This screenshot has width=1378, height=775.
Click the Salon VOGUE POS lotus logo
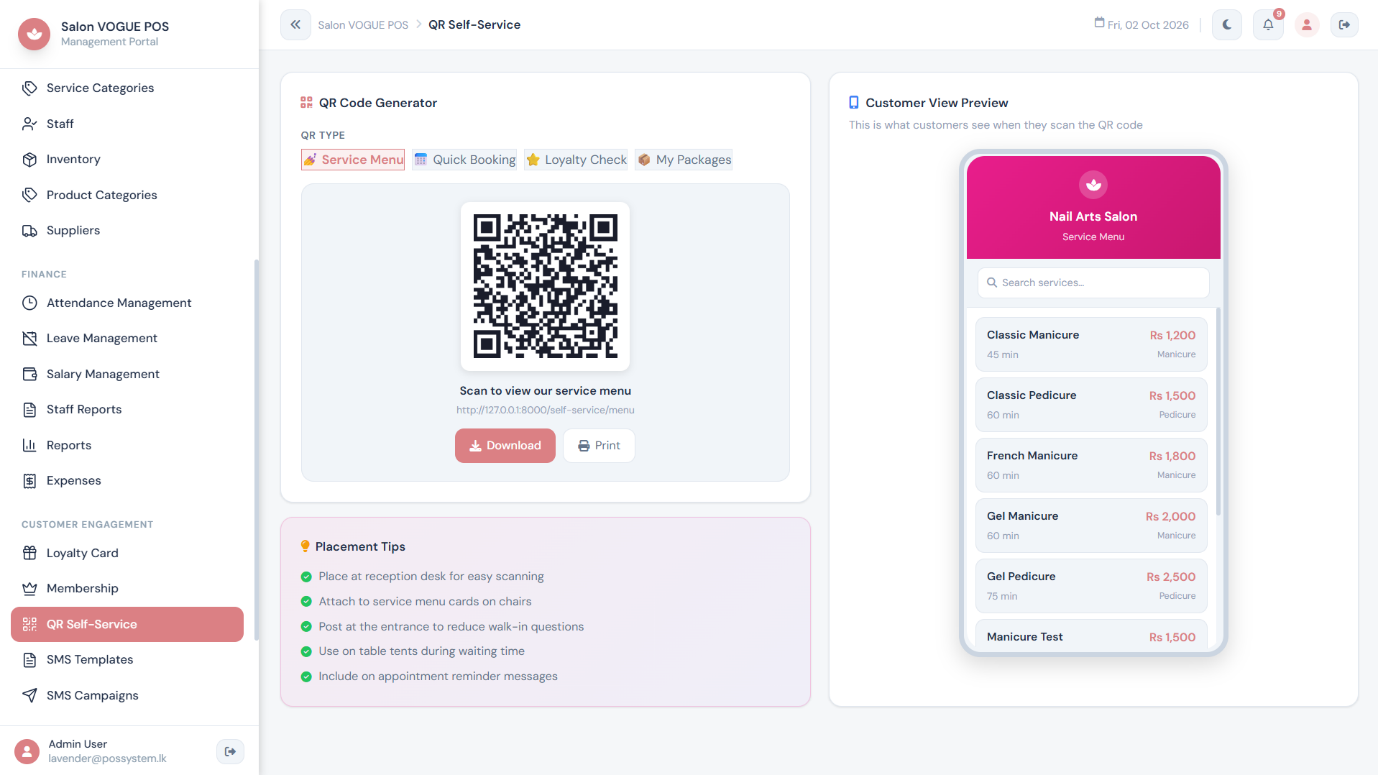click(35, 34)
